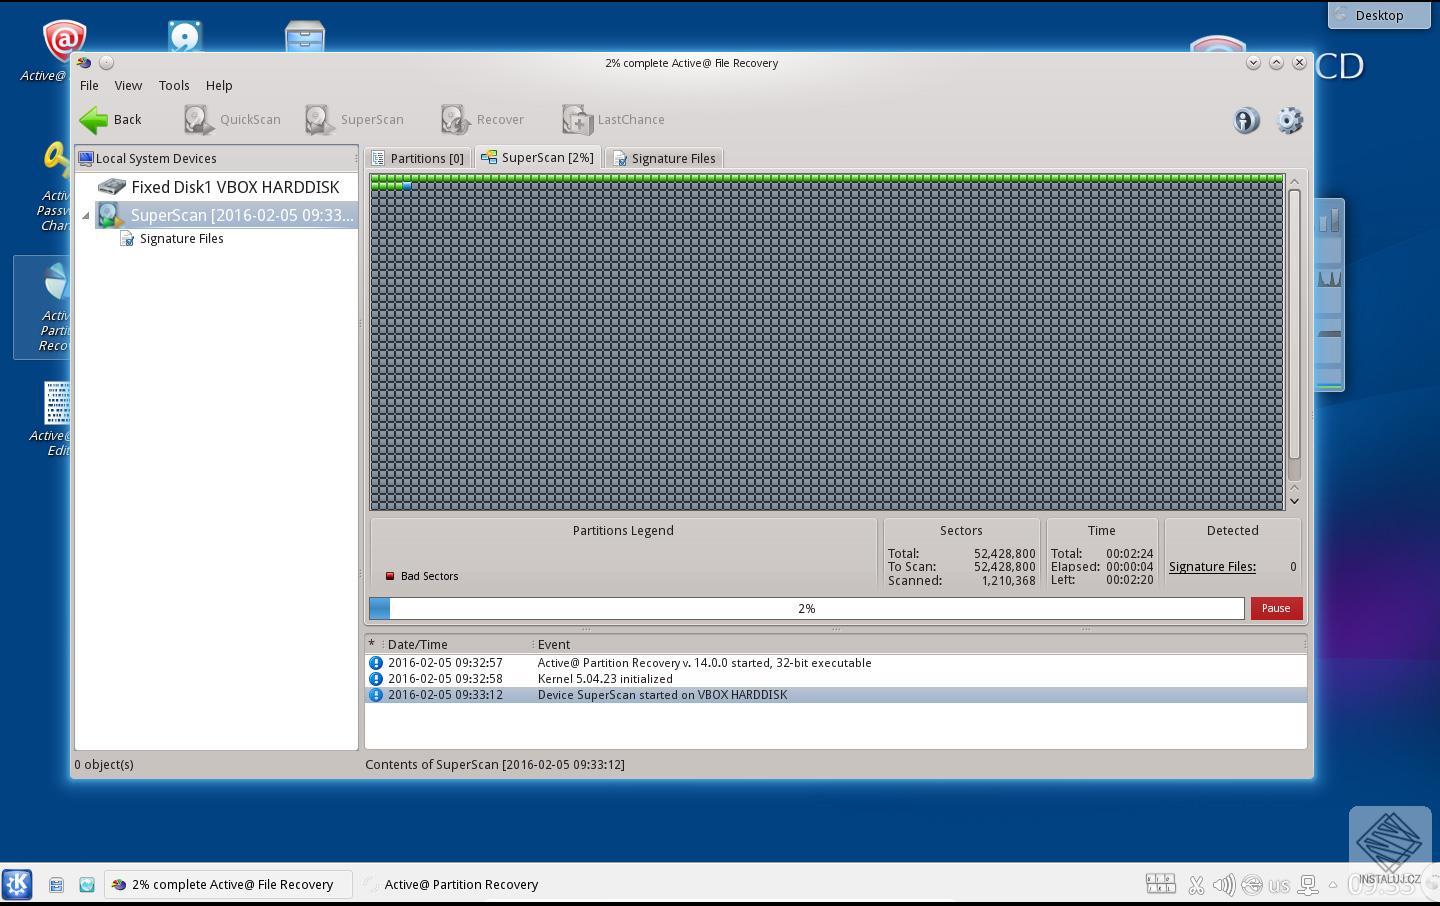Click the Signature Files detected link

tap(1211, 566)
